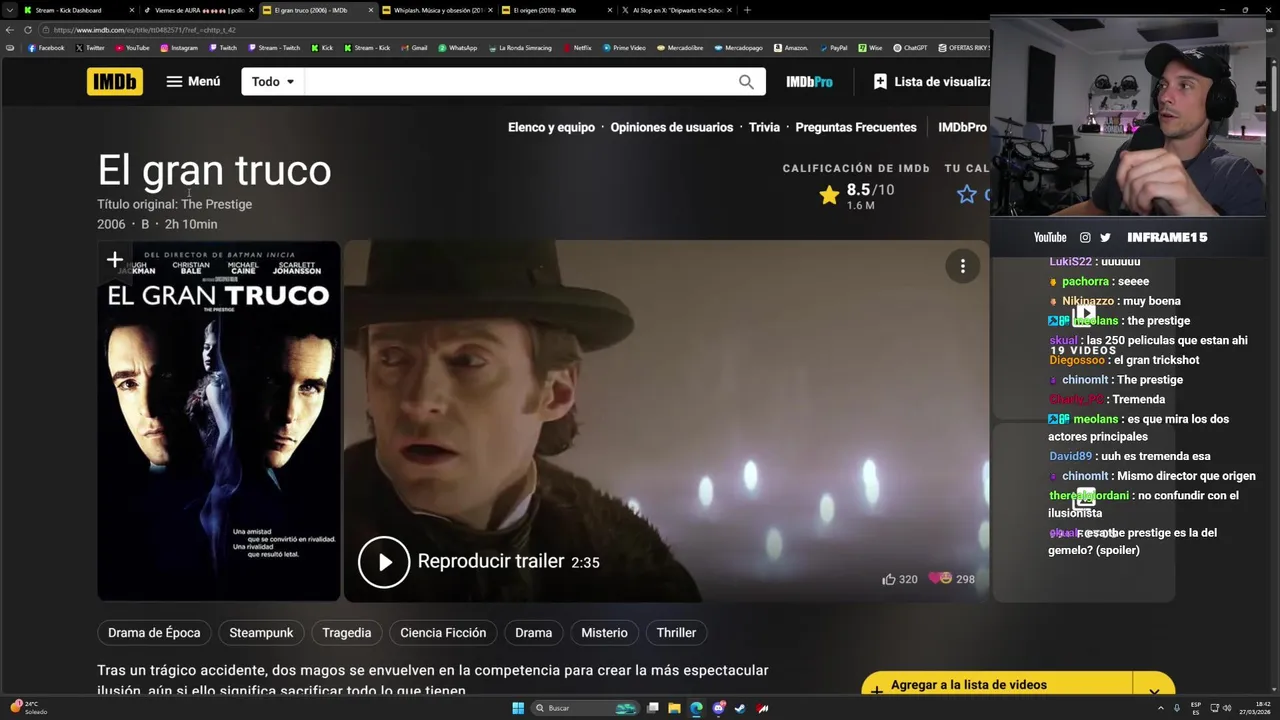Open Preguntas Frecuentes
1280x720 pixels.
(856, 127)
